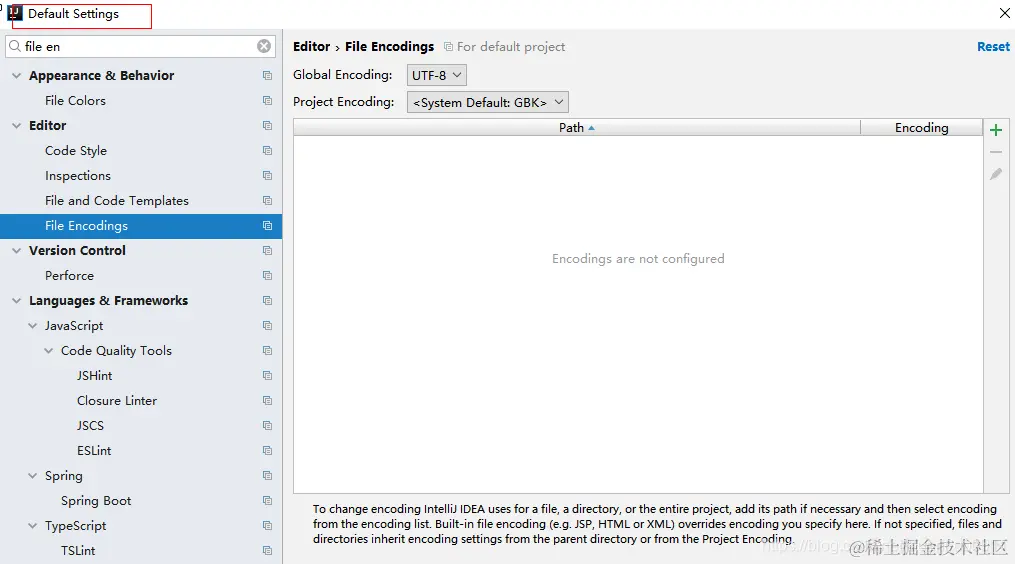This screenshot has width=1015, height=564.
Task: Open ESLint settings page
Action: [94, 451]
